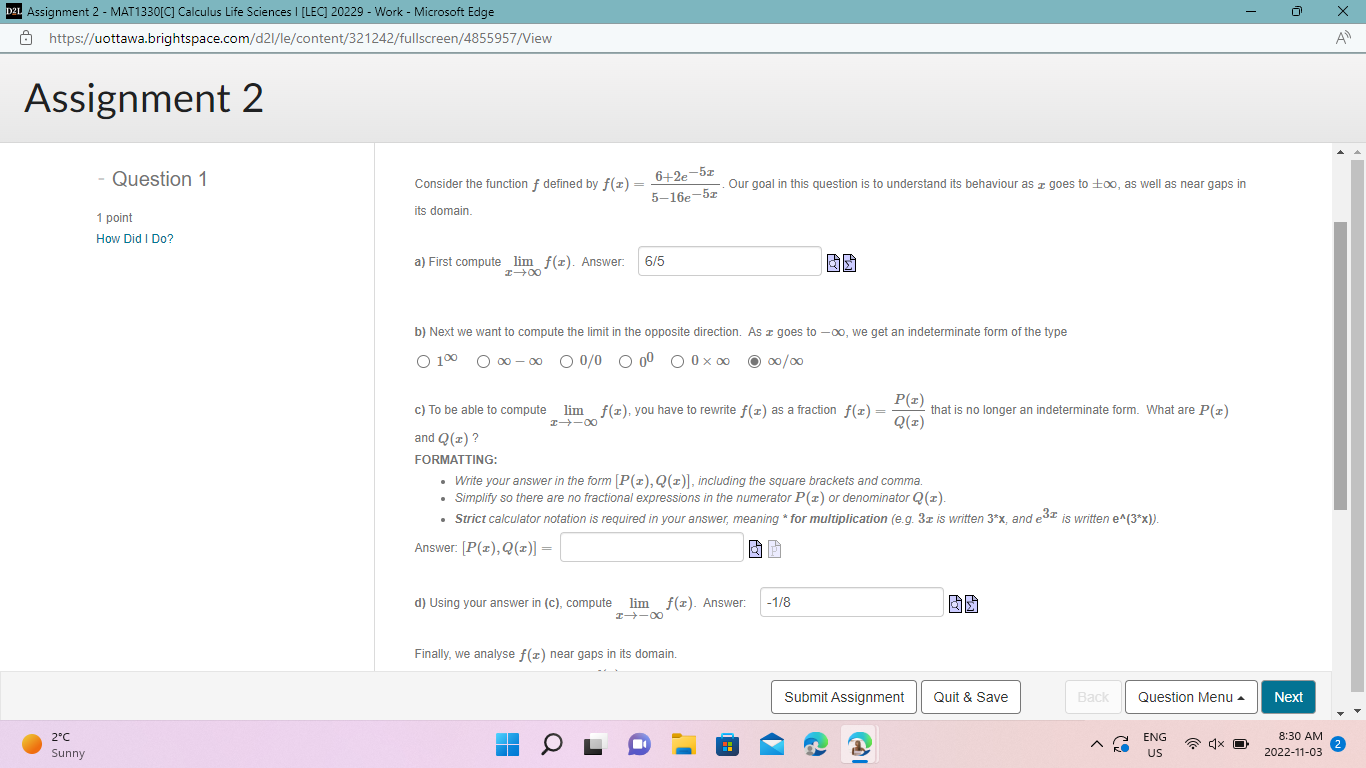Select the 0 × ∞ indeterminate form option

click(677, 361)
